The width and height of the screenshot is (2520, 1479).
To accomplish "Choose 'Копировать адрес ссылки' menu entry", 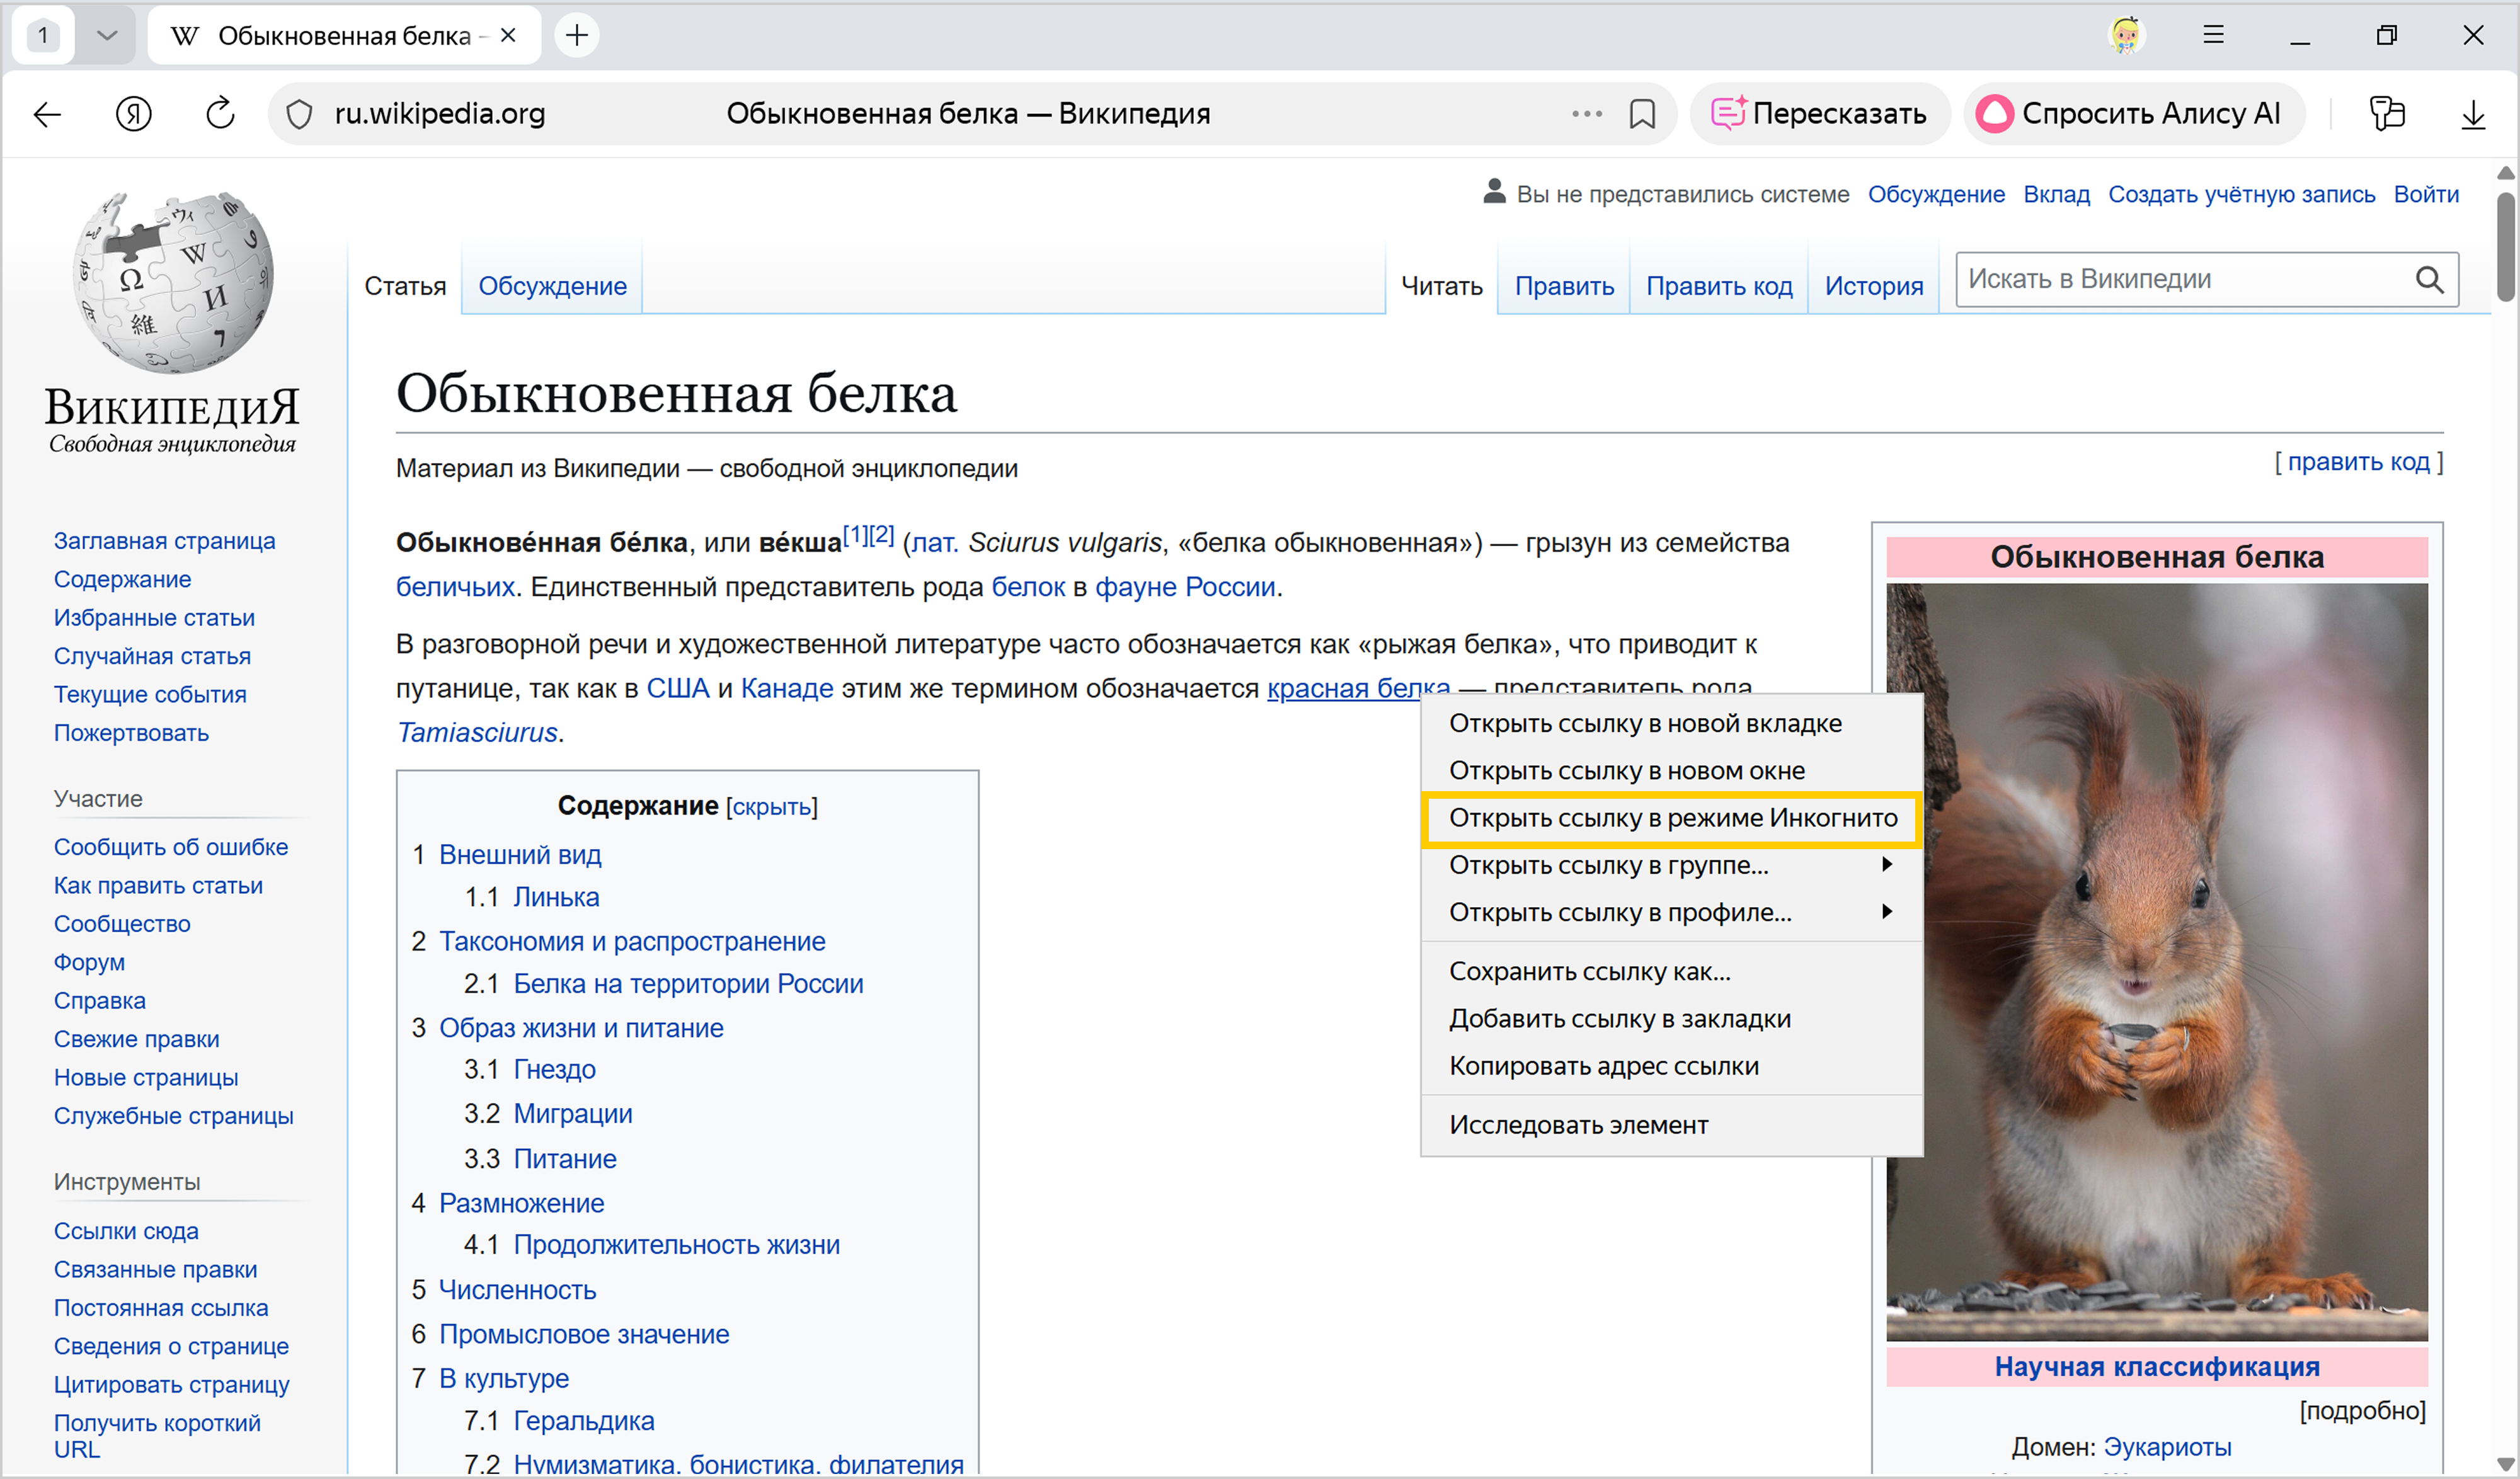I will click(1603, 1066).
